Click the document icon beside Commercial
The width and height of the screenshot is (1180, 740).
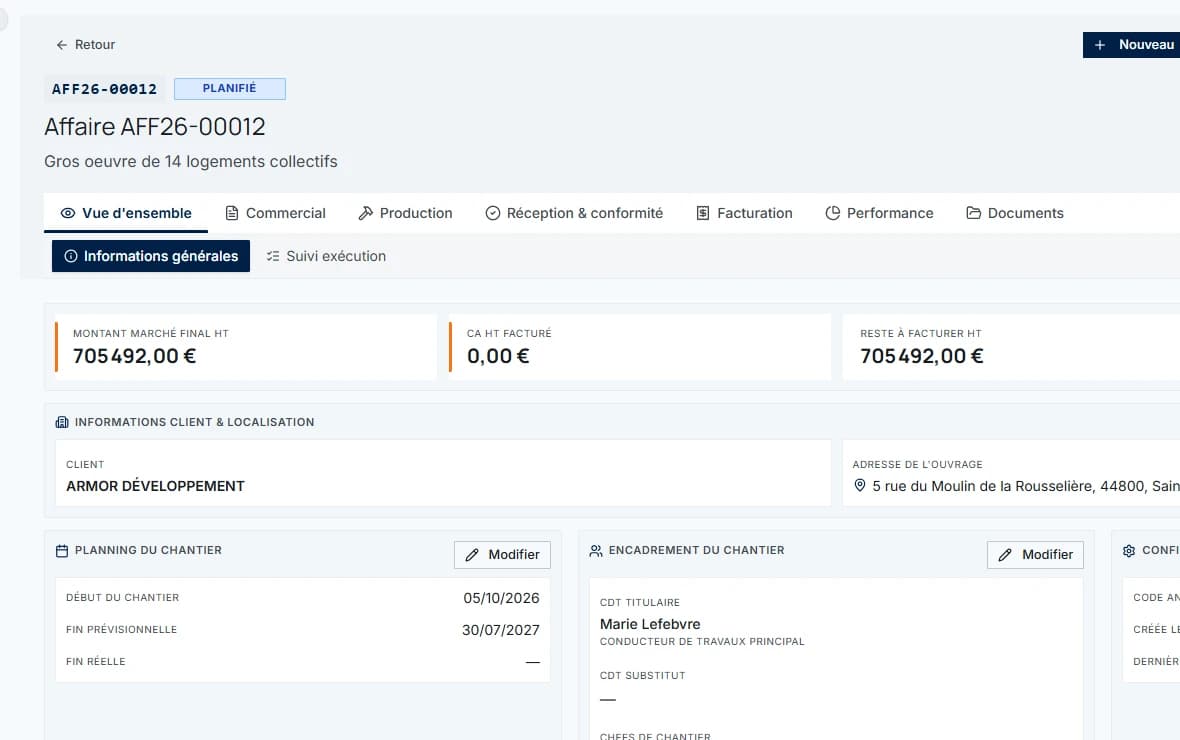(232, 213)
